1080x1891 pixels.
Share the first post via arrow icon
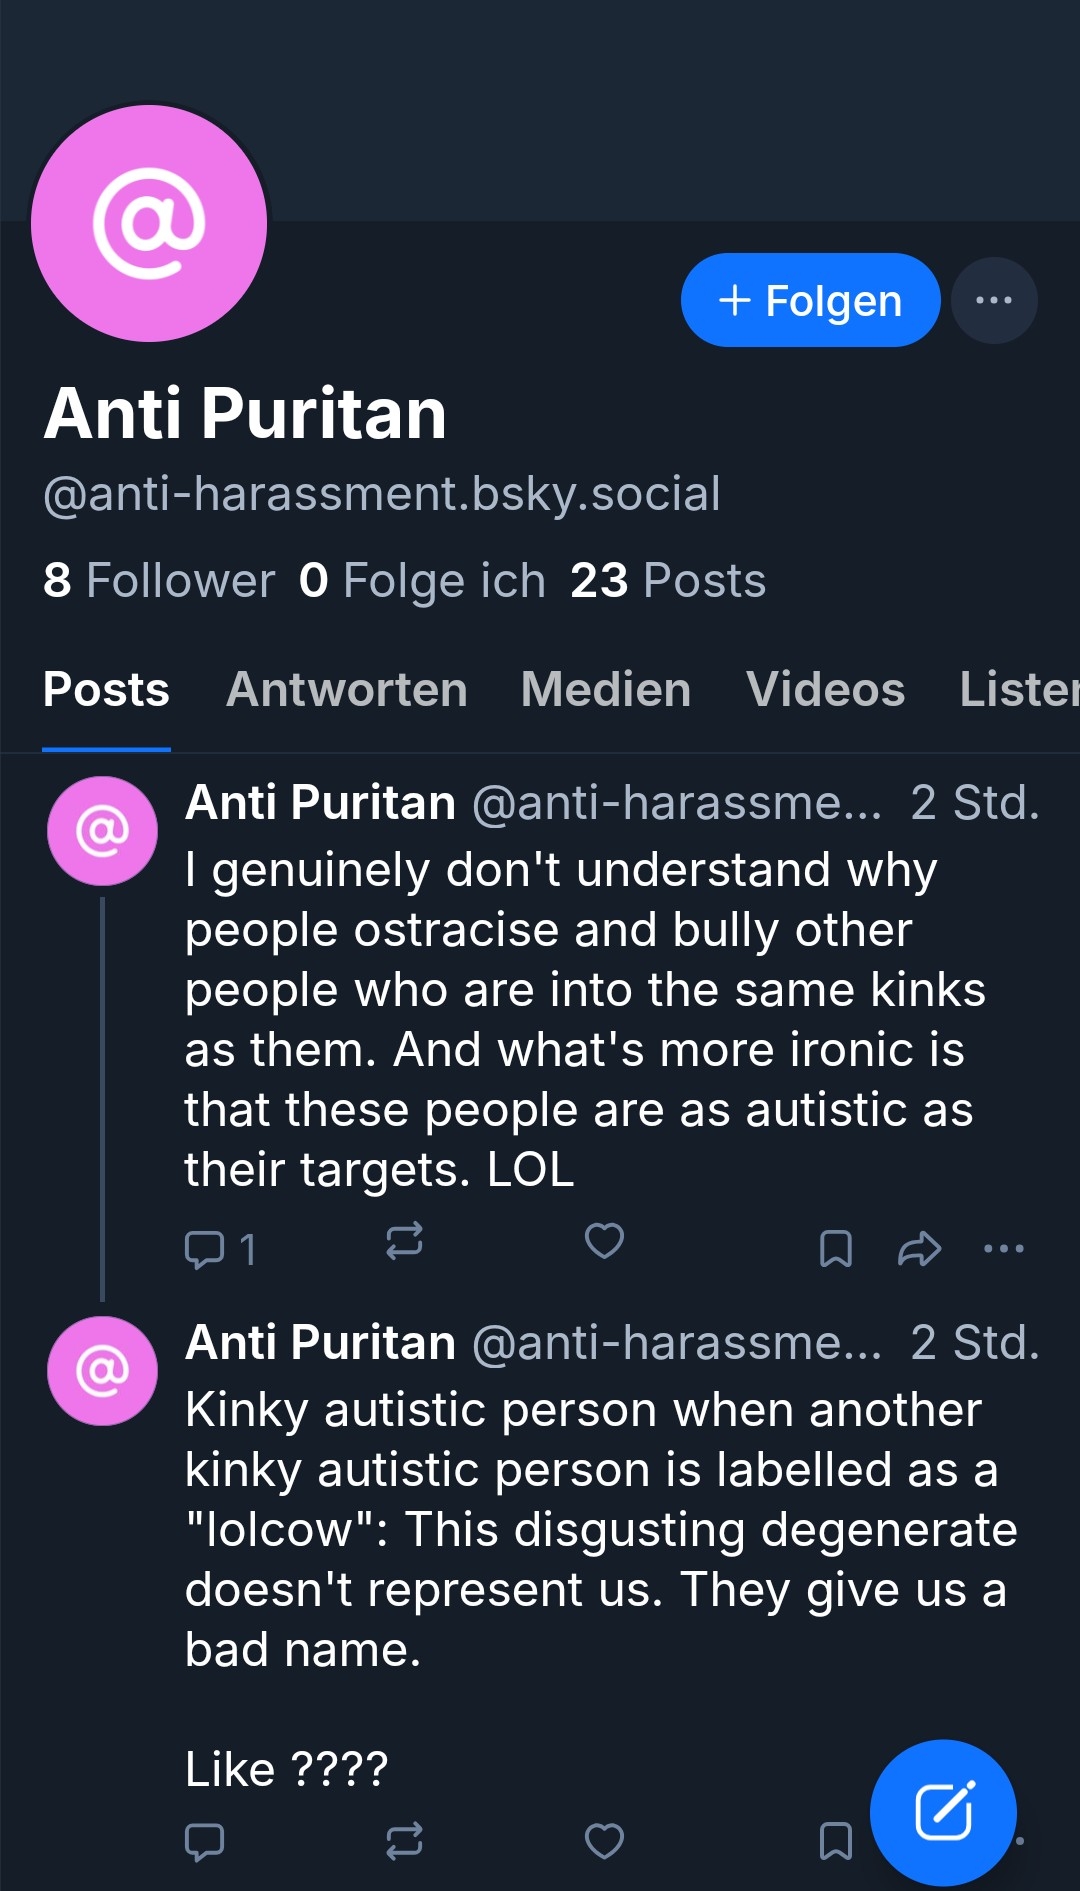[x=919, y=1249]
